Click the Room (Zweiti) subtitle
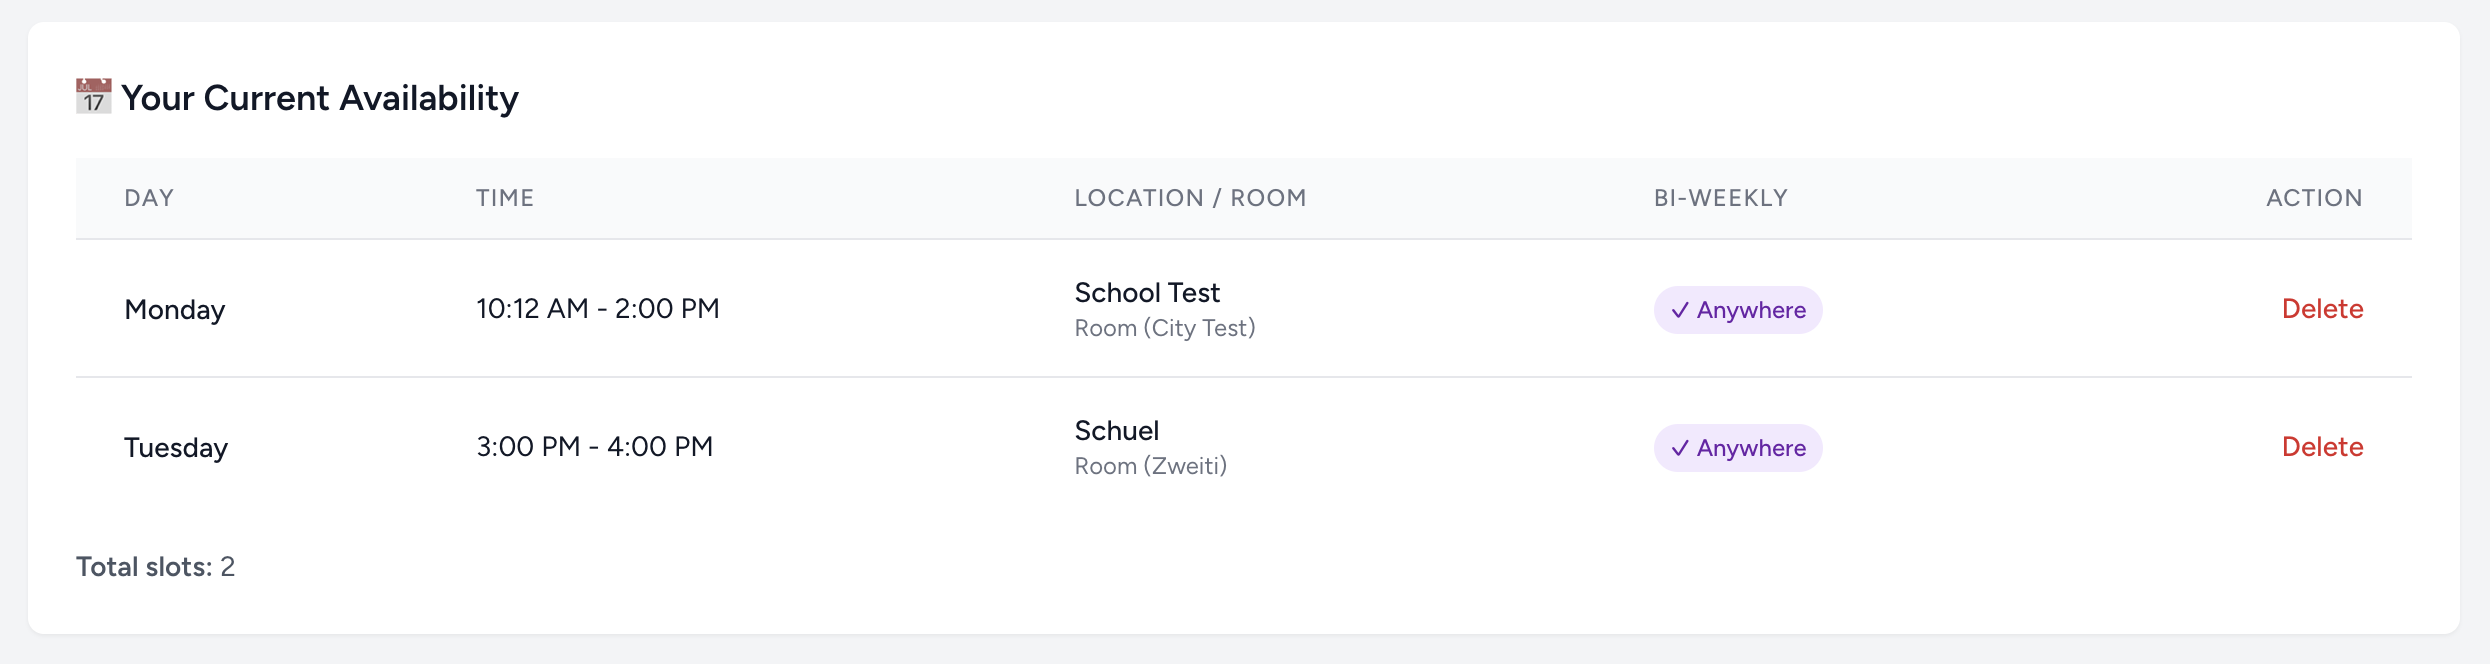Image resolution: width=2490 pixels, height=664 pixels. [1151, 466]
